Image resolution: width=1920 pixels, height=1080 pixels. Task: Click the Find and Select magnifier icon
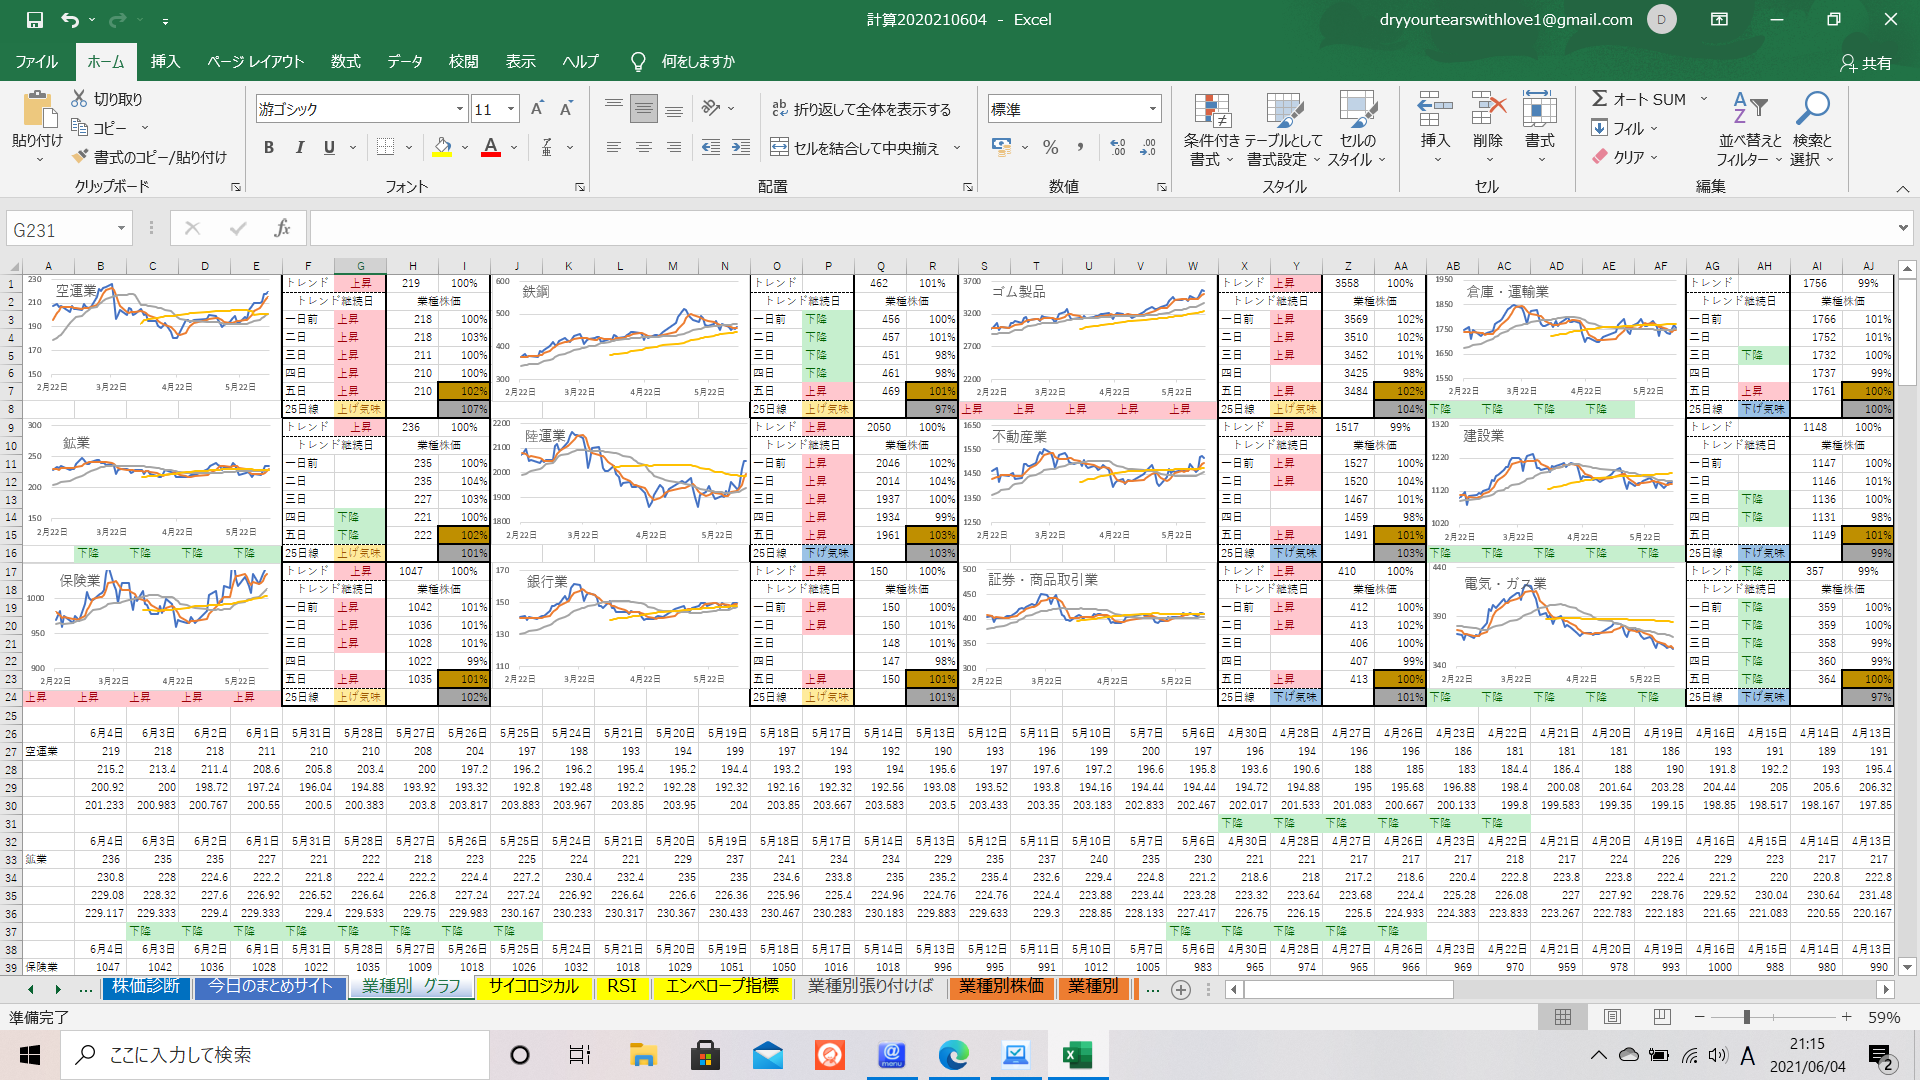tap(1811, 109)
